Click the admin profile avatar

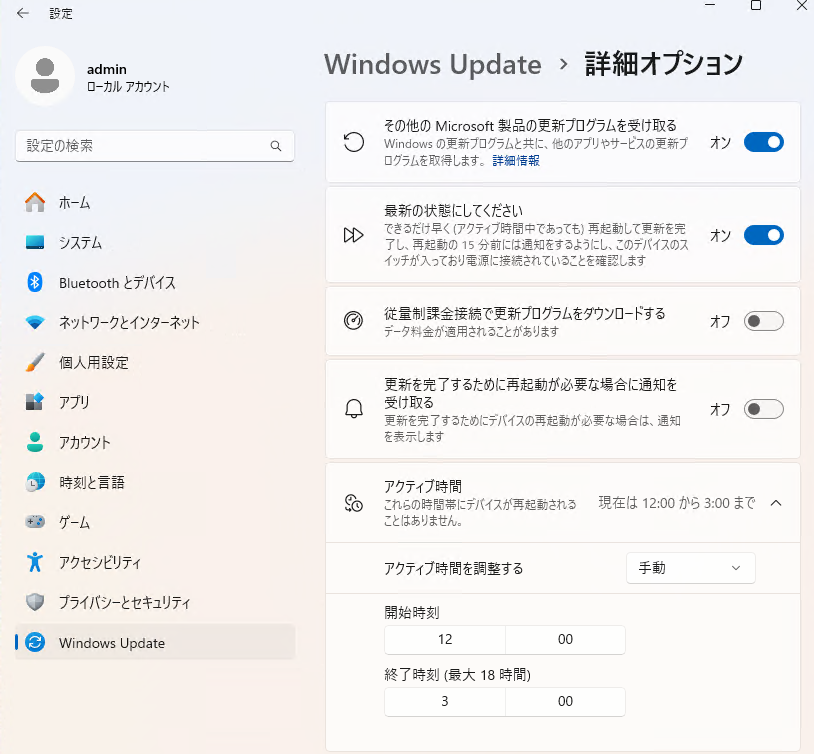pyautogui.click(x=45, y=76)
